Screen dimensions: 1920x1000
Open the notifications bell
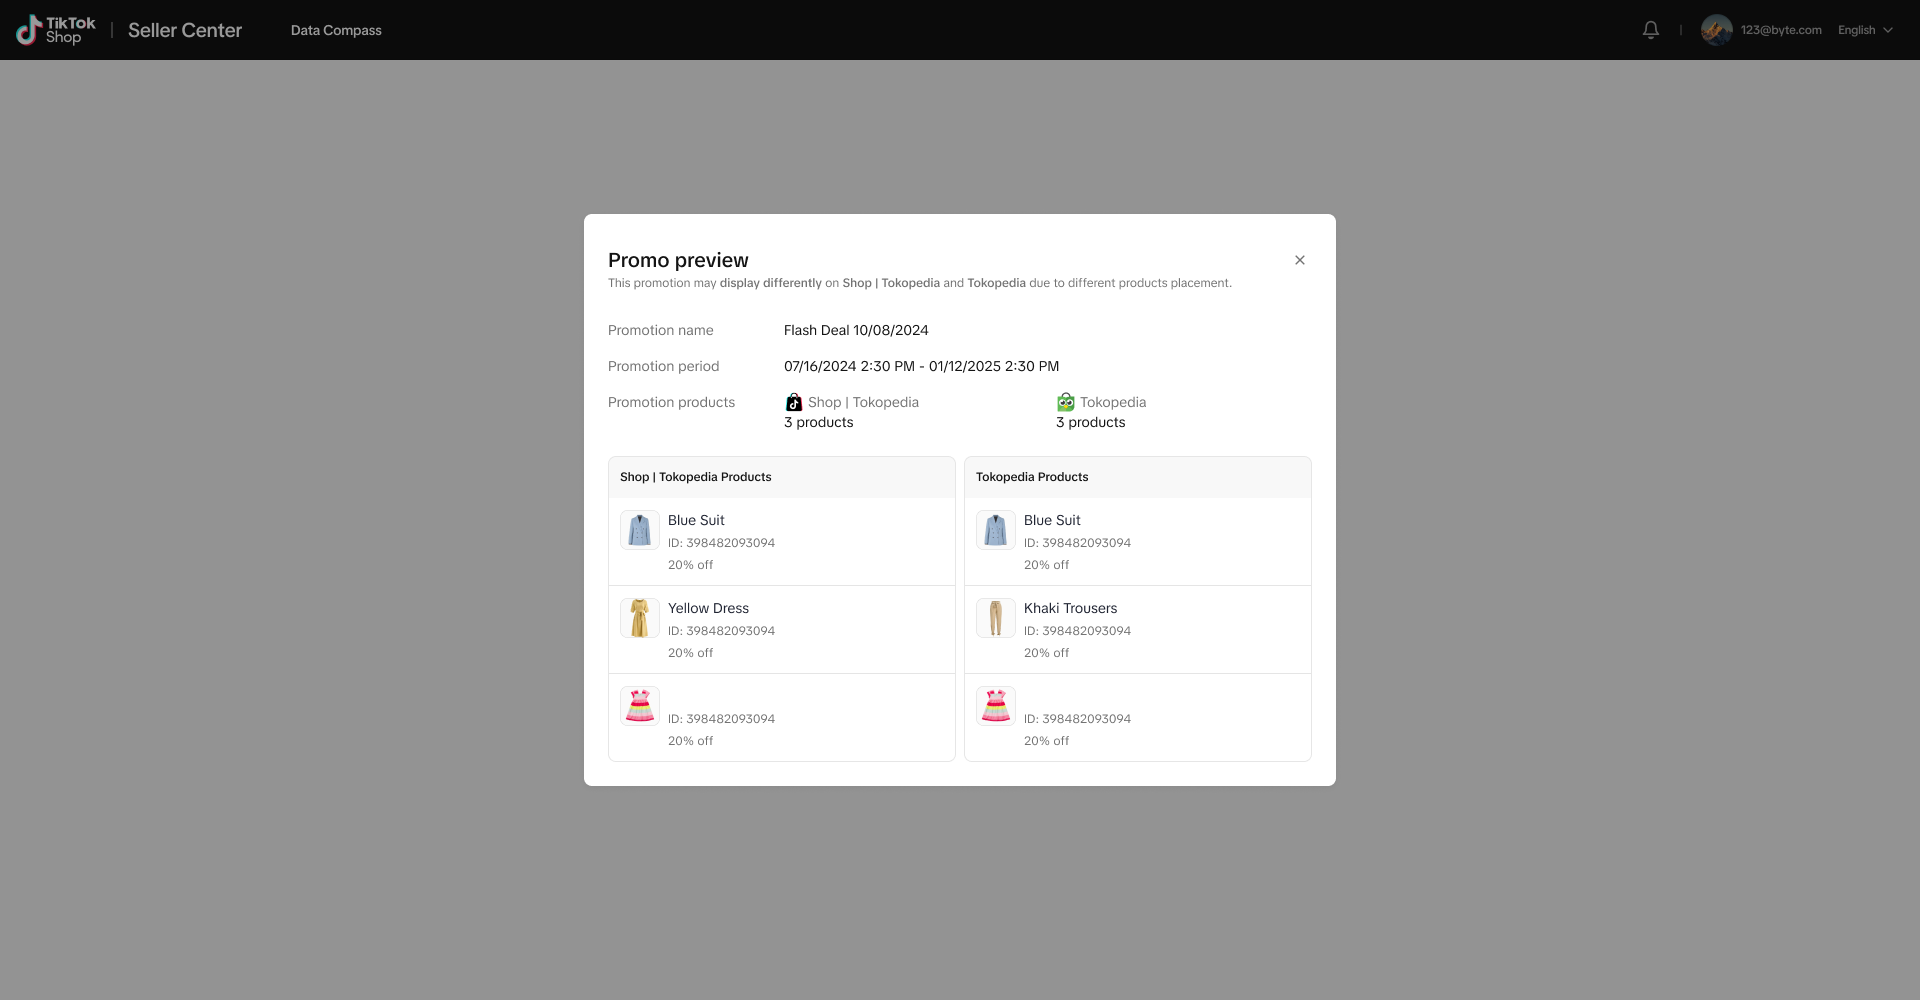tap(1651, 30)
